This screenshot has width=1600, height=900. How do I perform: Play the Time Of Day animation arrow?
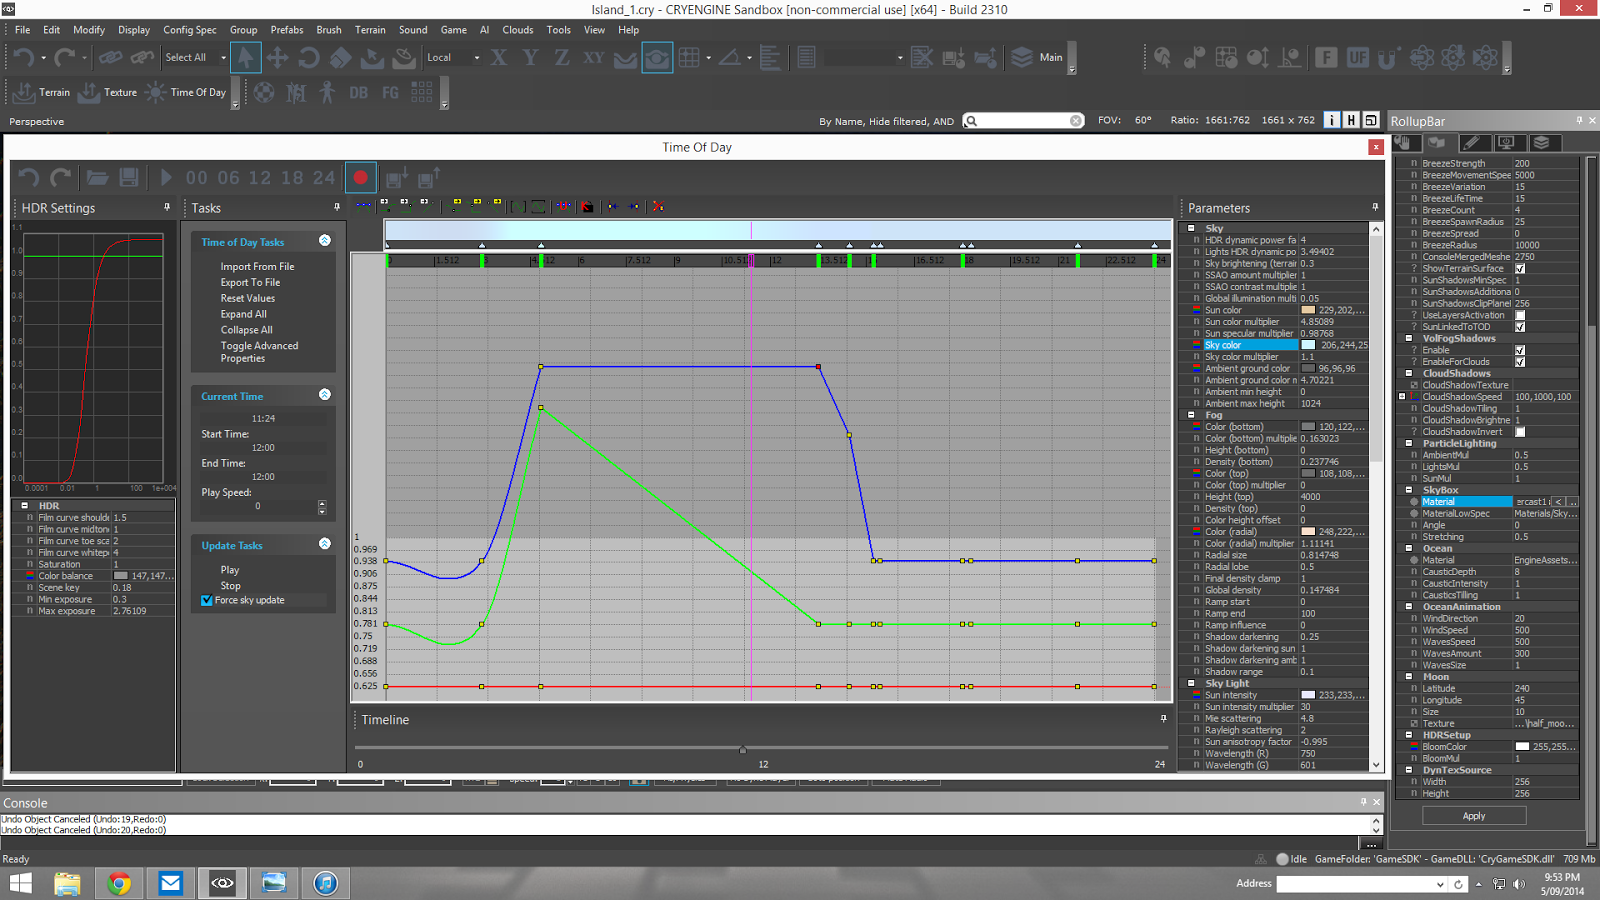click(166, 178)
